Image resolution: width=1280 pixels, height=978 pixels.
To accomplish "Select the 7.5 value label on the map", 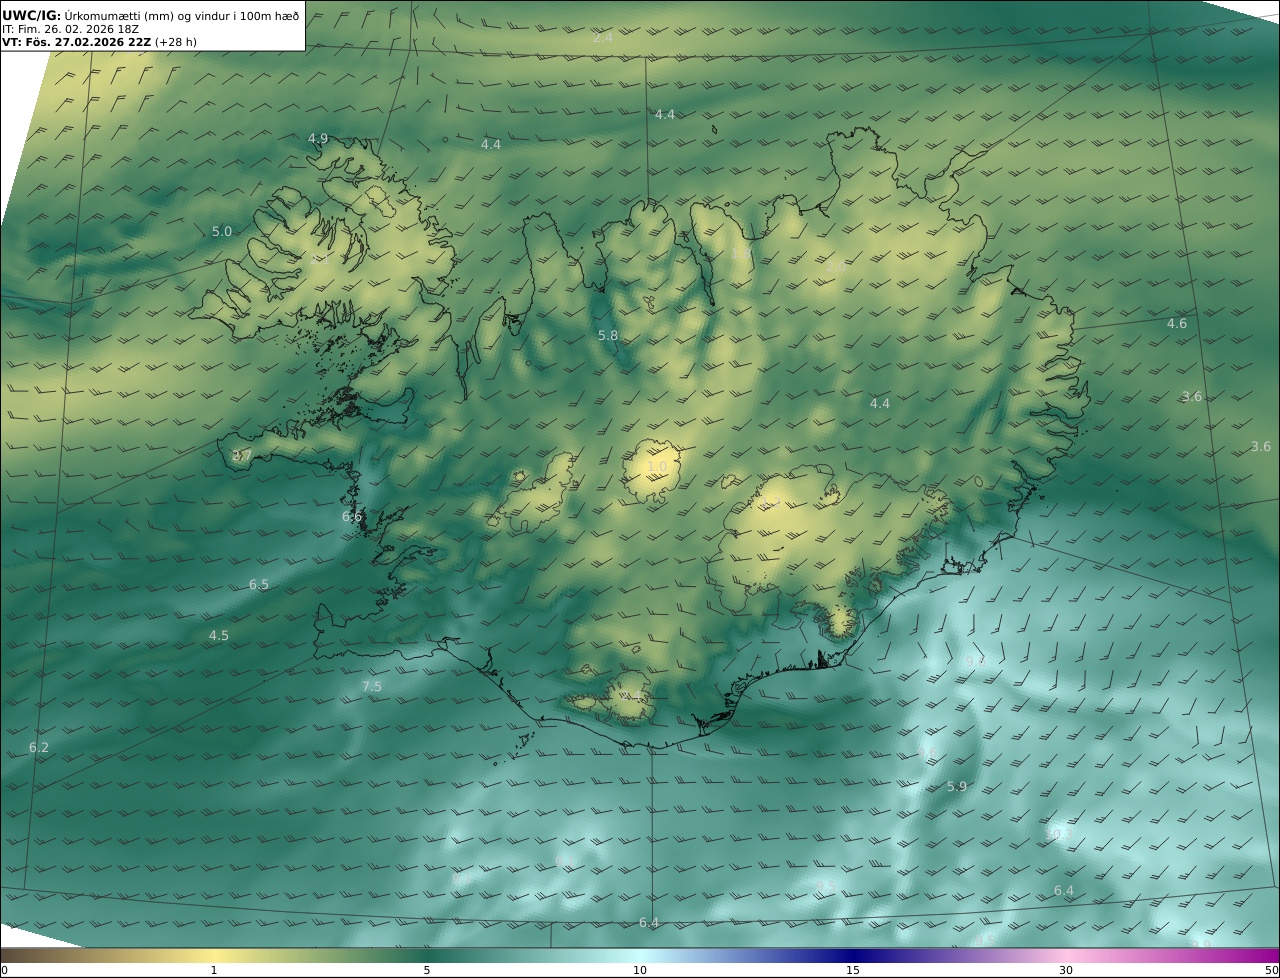I will pos(372,687).
